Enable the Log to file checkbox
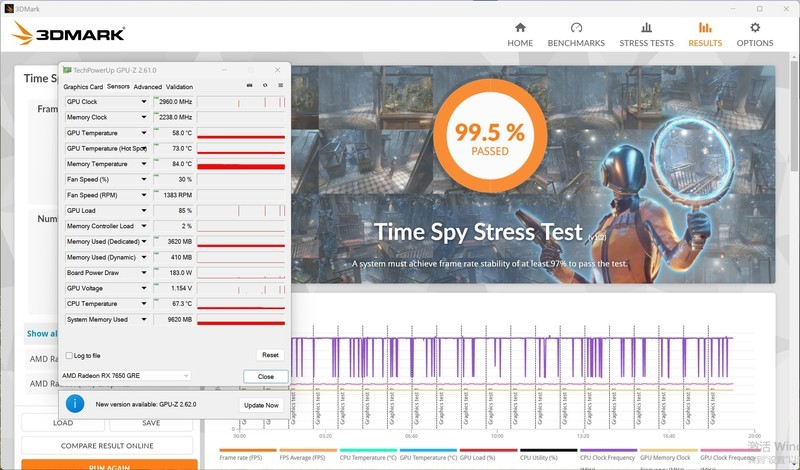 69,356
